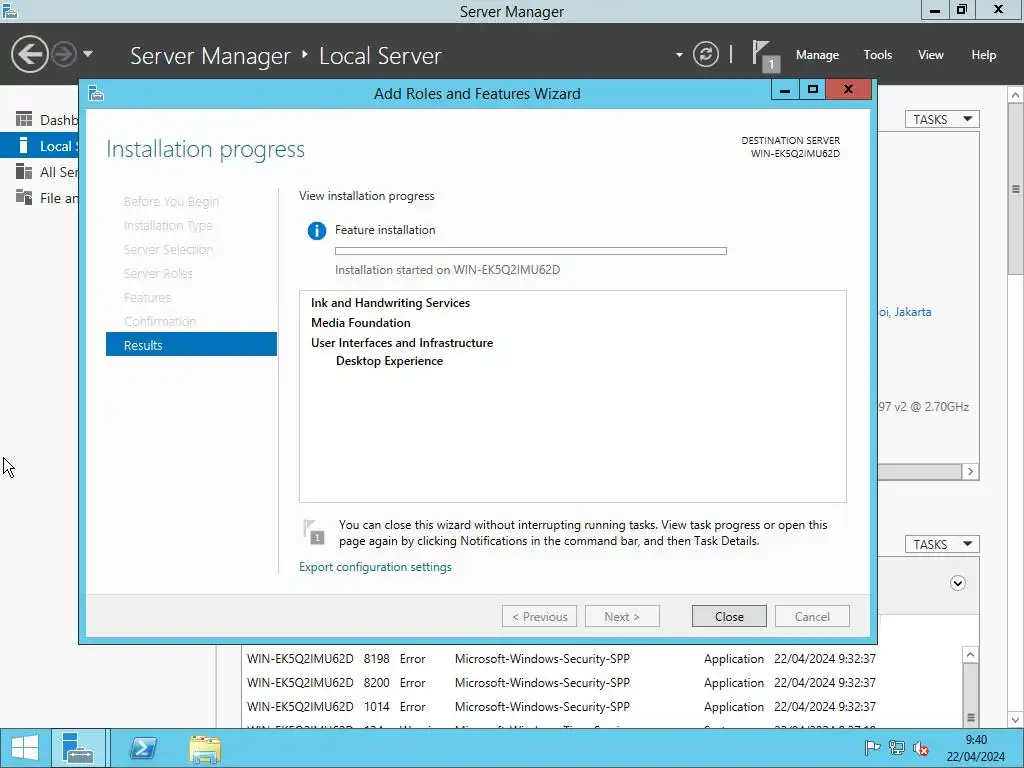Open the Tools menu

pos(877,55)
